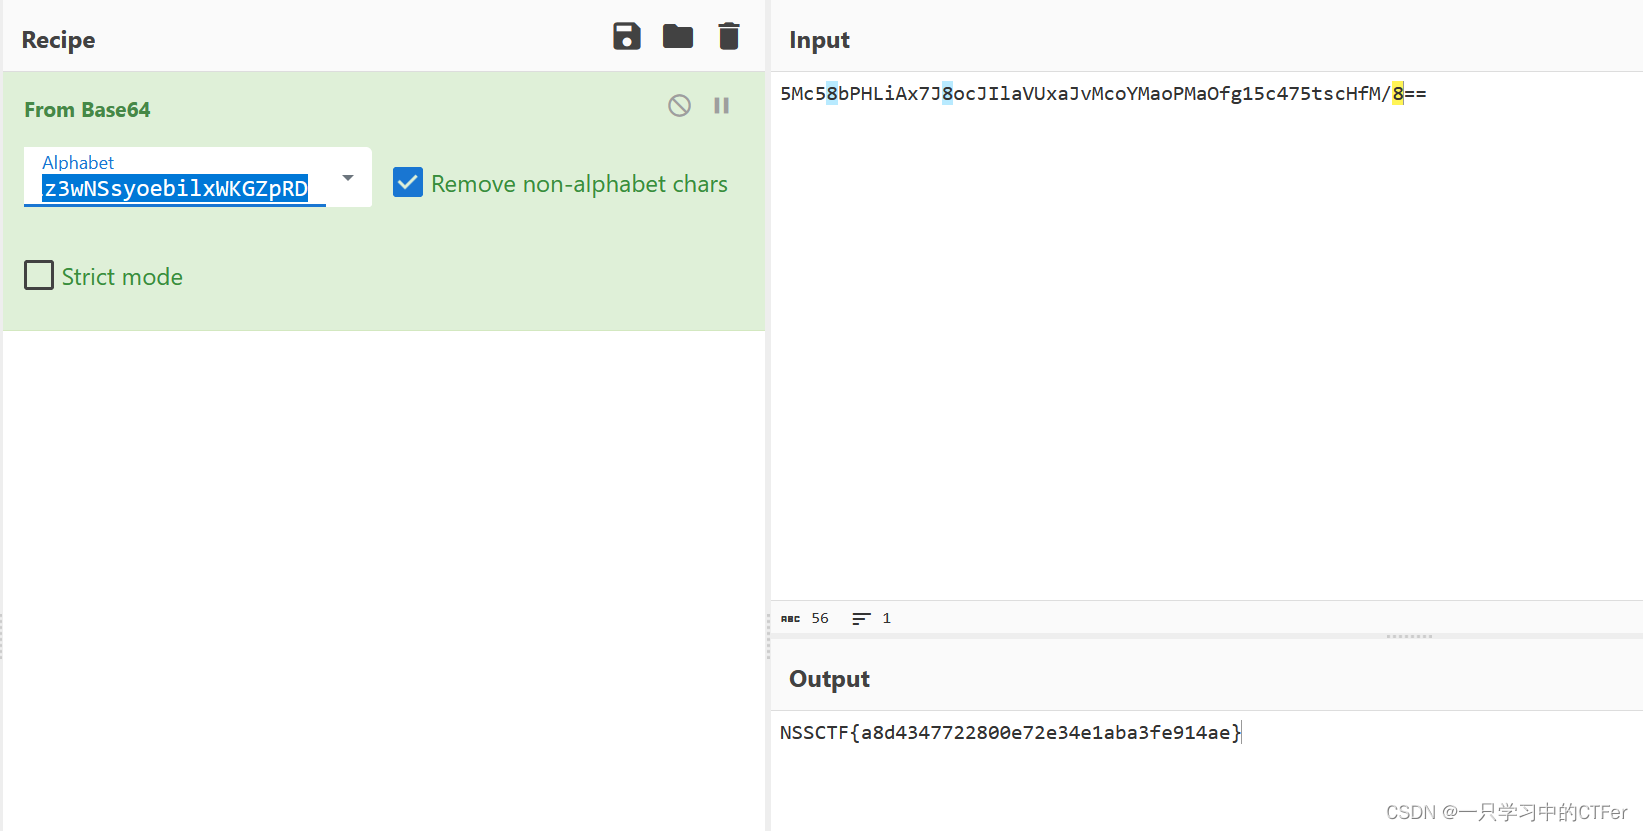1643x831 pixels.
Task: Enable the Strict mode checkbox
Action: [x=39, y=275]
